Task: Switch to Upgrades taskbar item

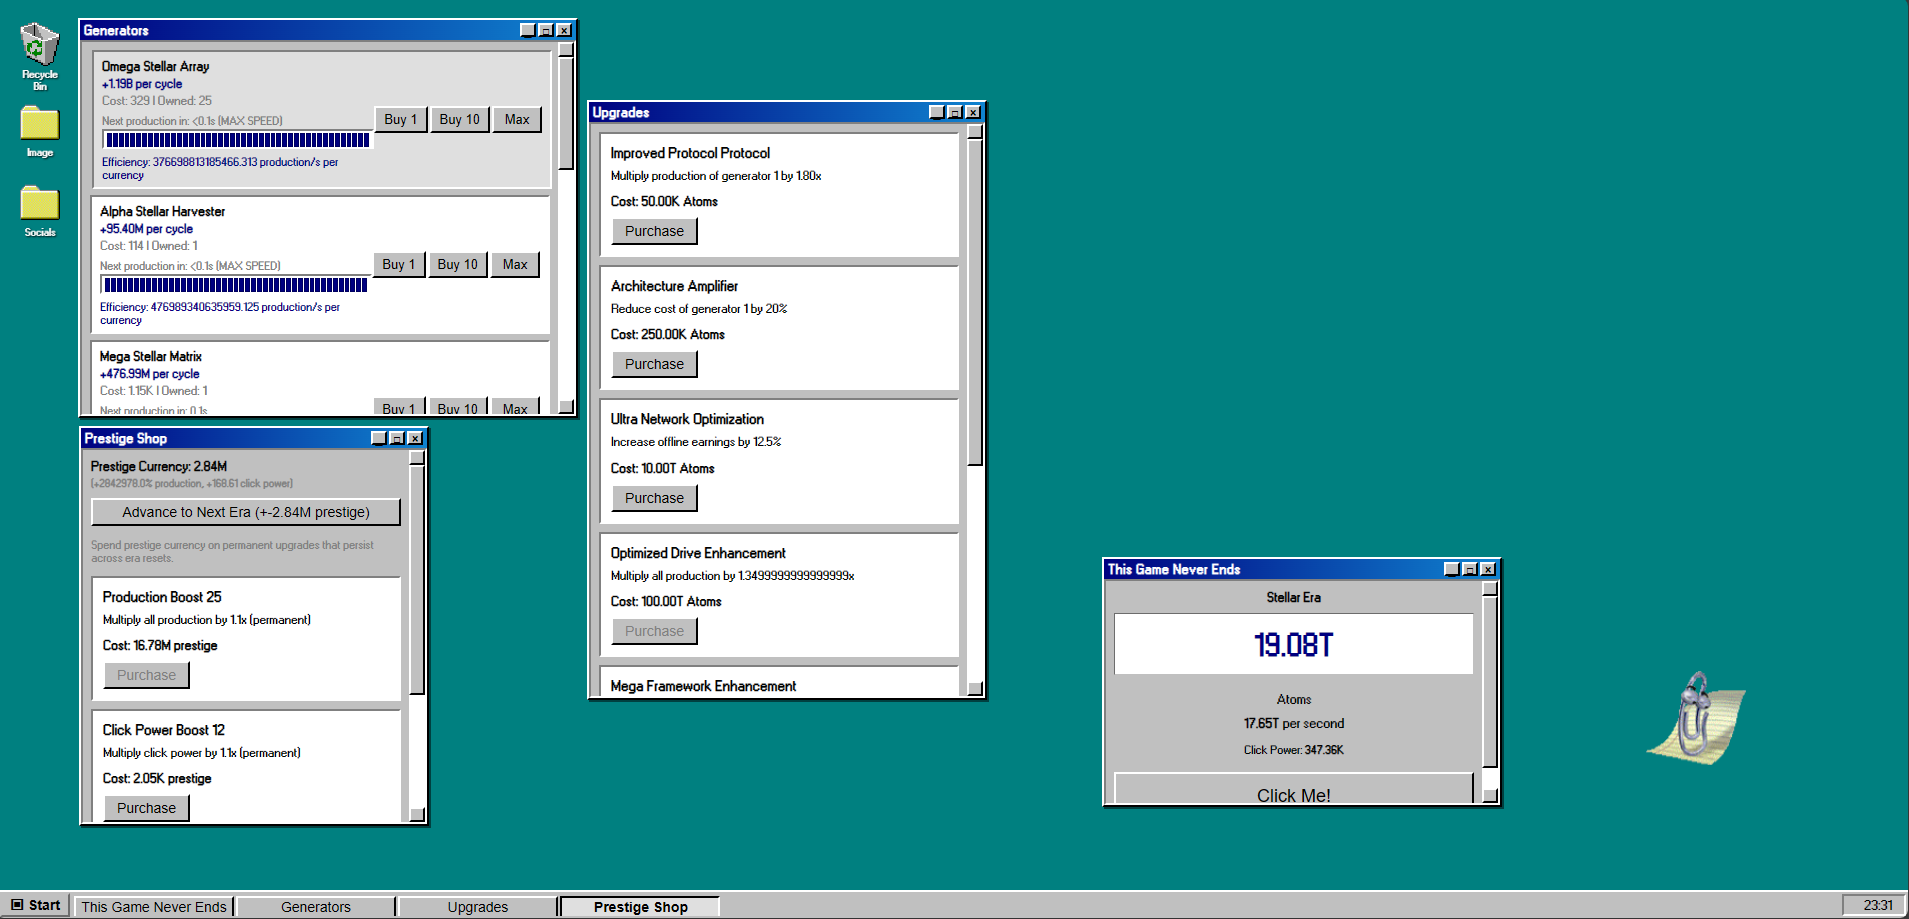Action: 478,906
